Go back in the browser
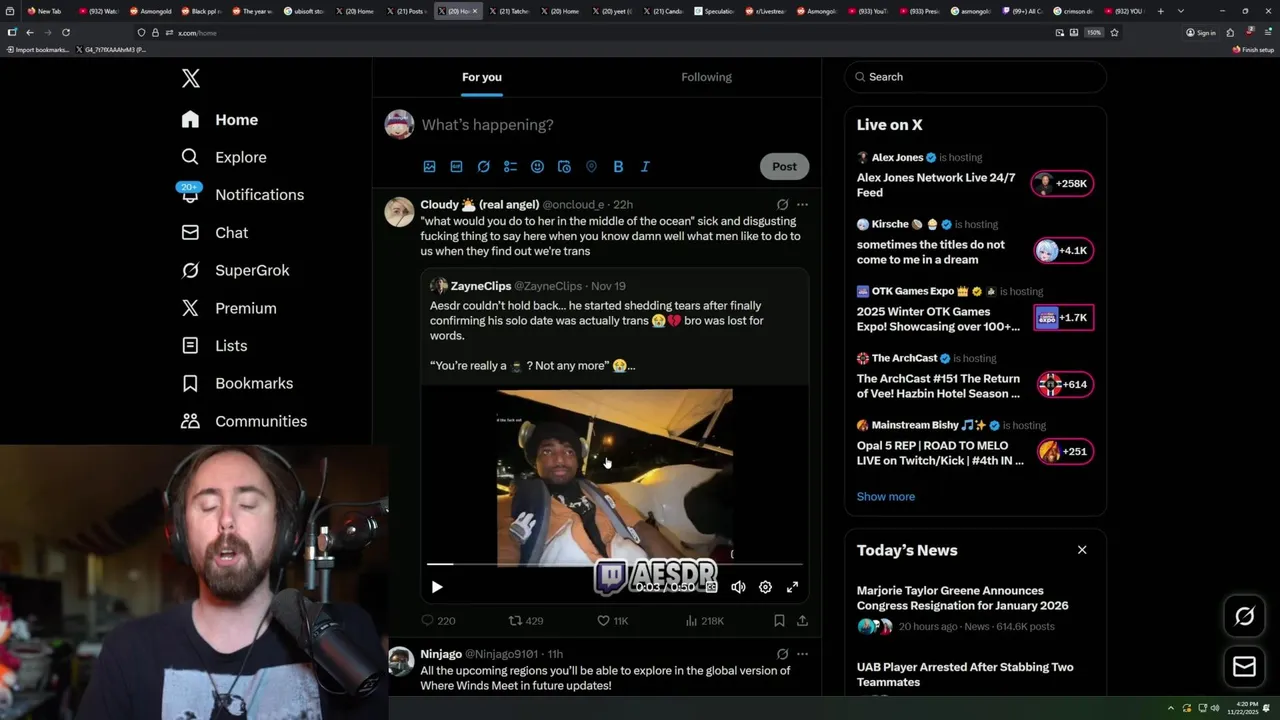 (x=30, y=32)
